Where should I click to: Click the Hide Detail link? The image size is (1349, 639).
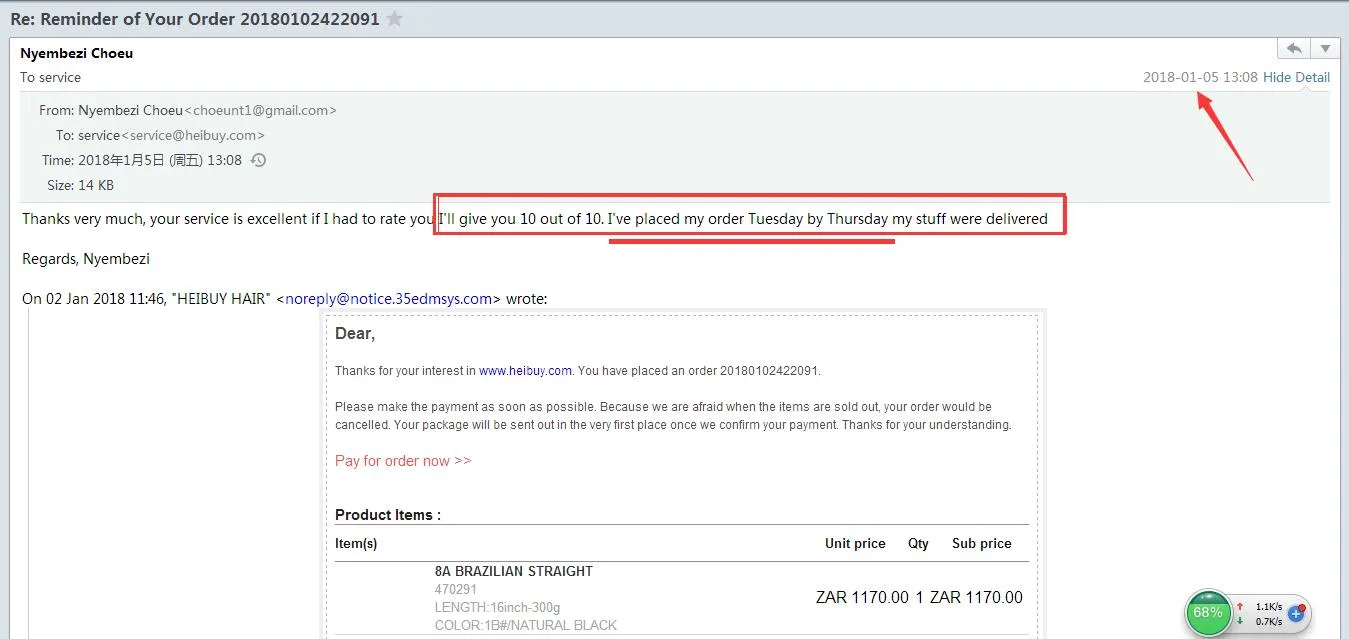pyautogui.click(x=1296, y=77)
